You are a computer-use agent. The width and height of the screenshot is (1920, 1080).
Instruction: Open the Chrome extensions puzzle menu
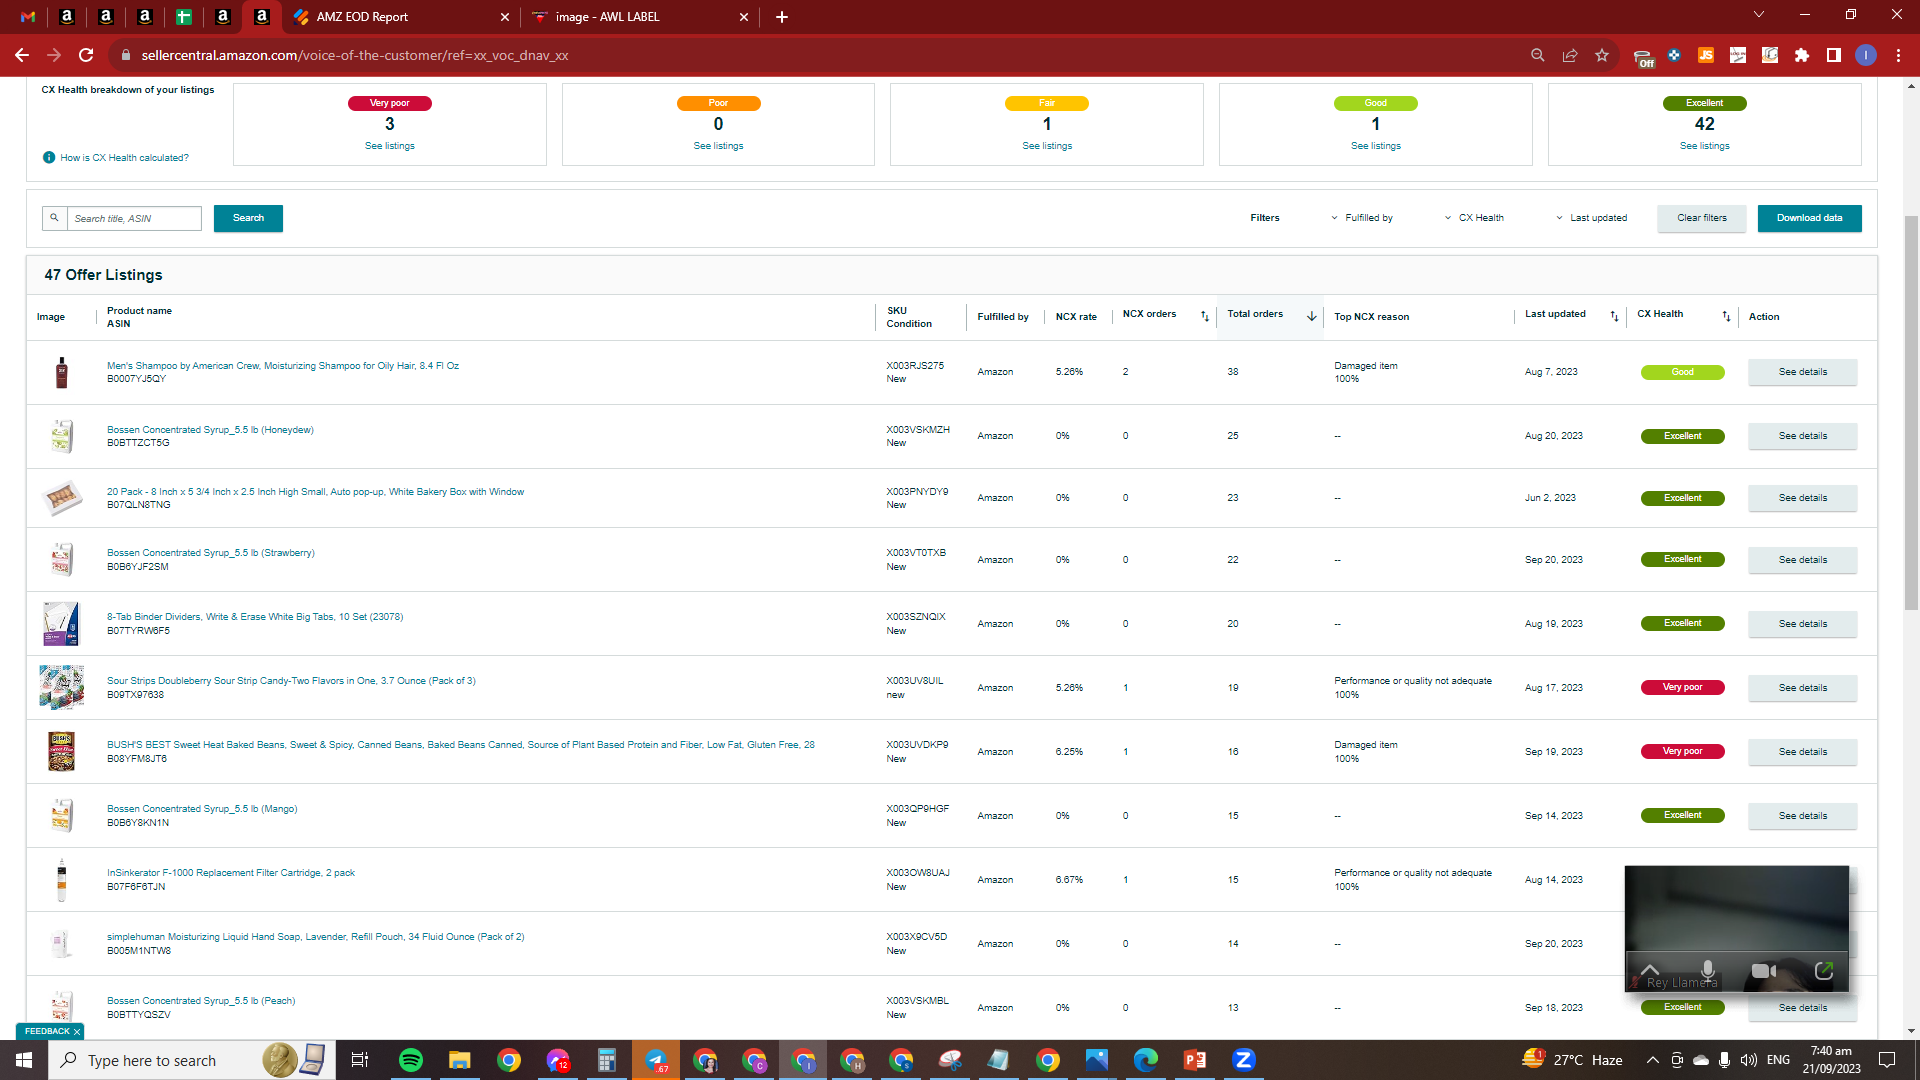(x=1802, y=55)
